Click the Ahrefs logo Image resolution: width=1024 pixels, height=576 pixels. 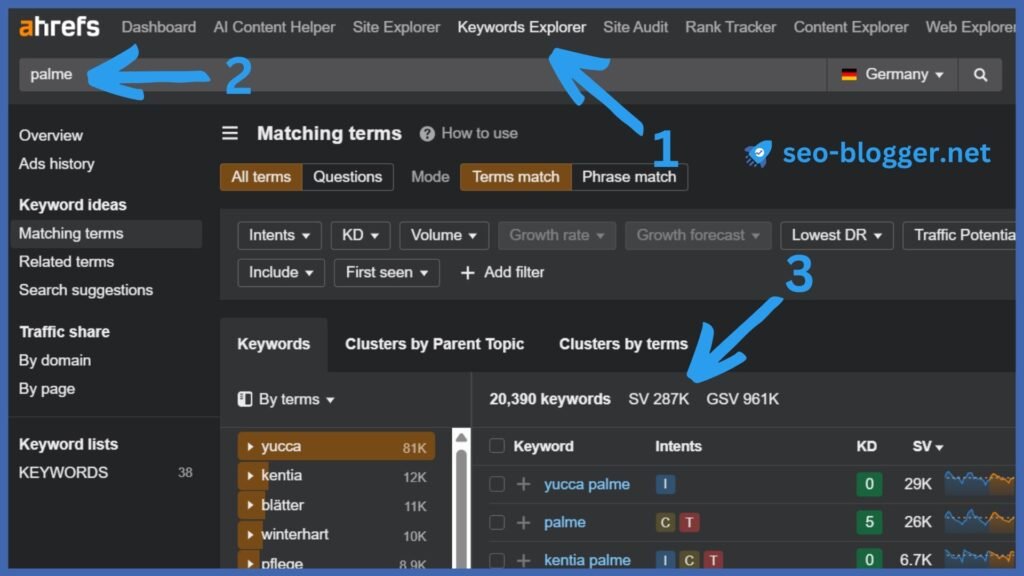[x=59, y=27]
